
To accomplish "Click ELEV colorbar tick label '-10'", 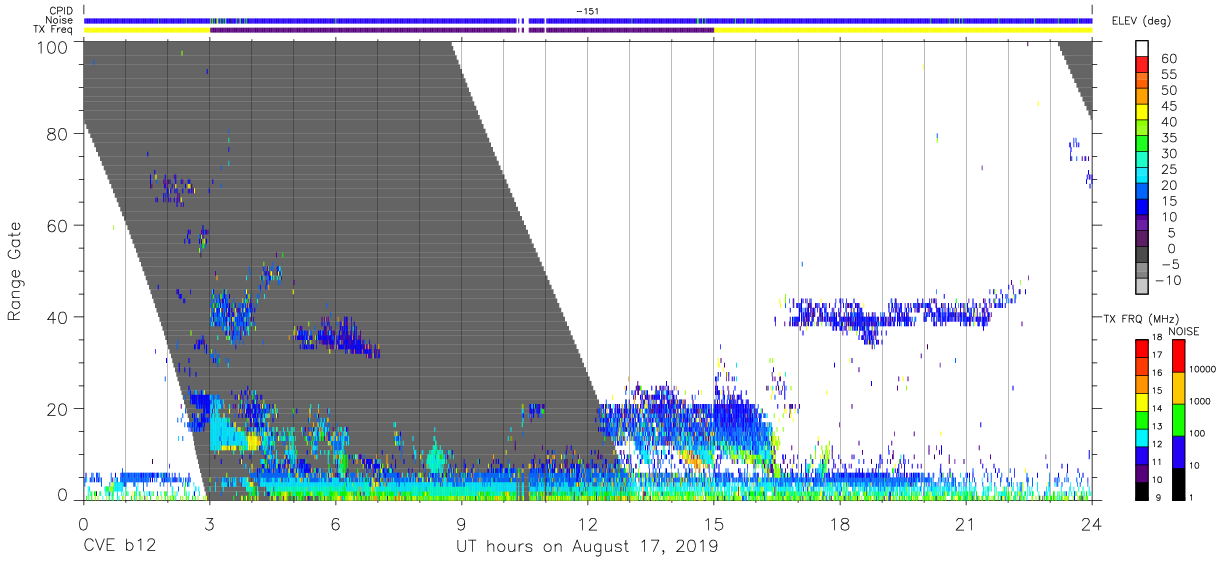I will tap(1168, 280).
